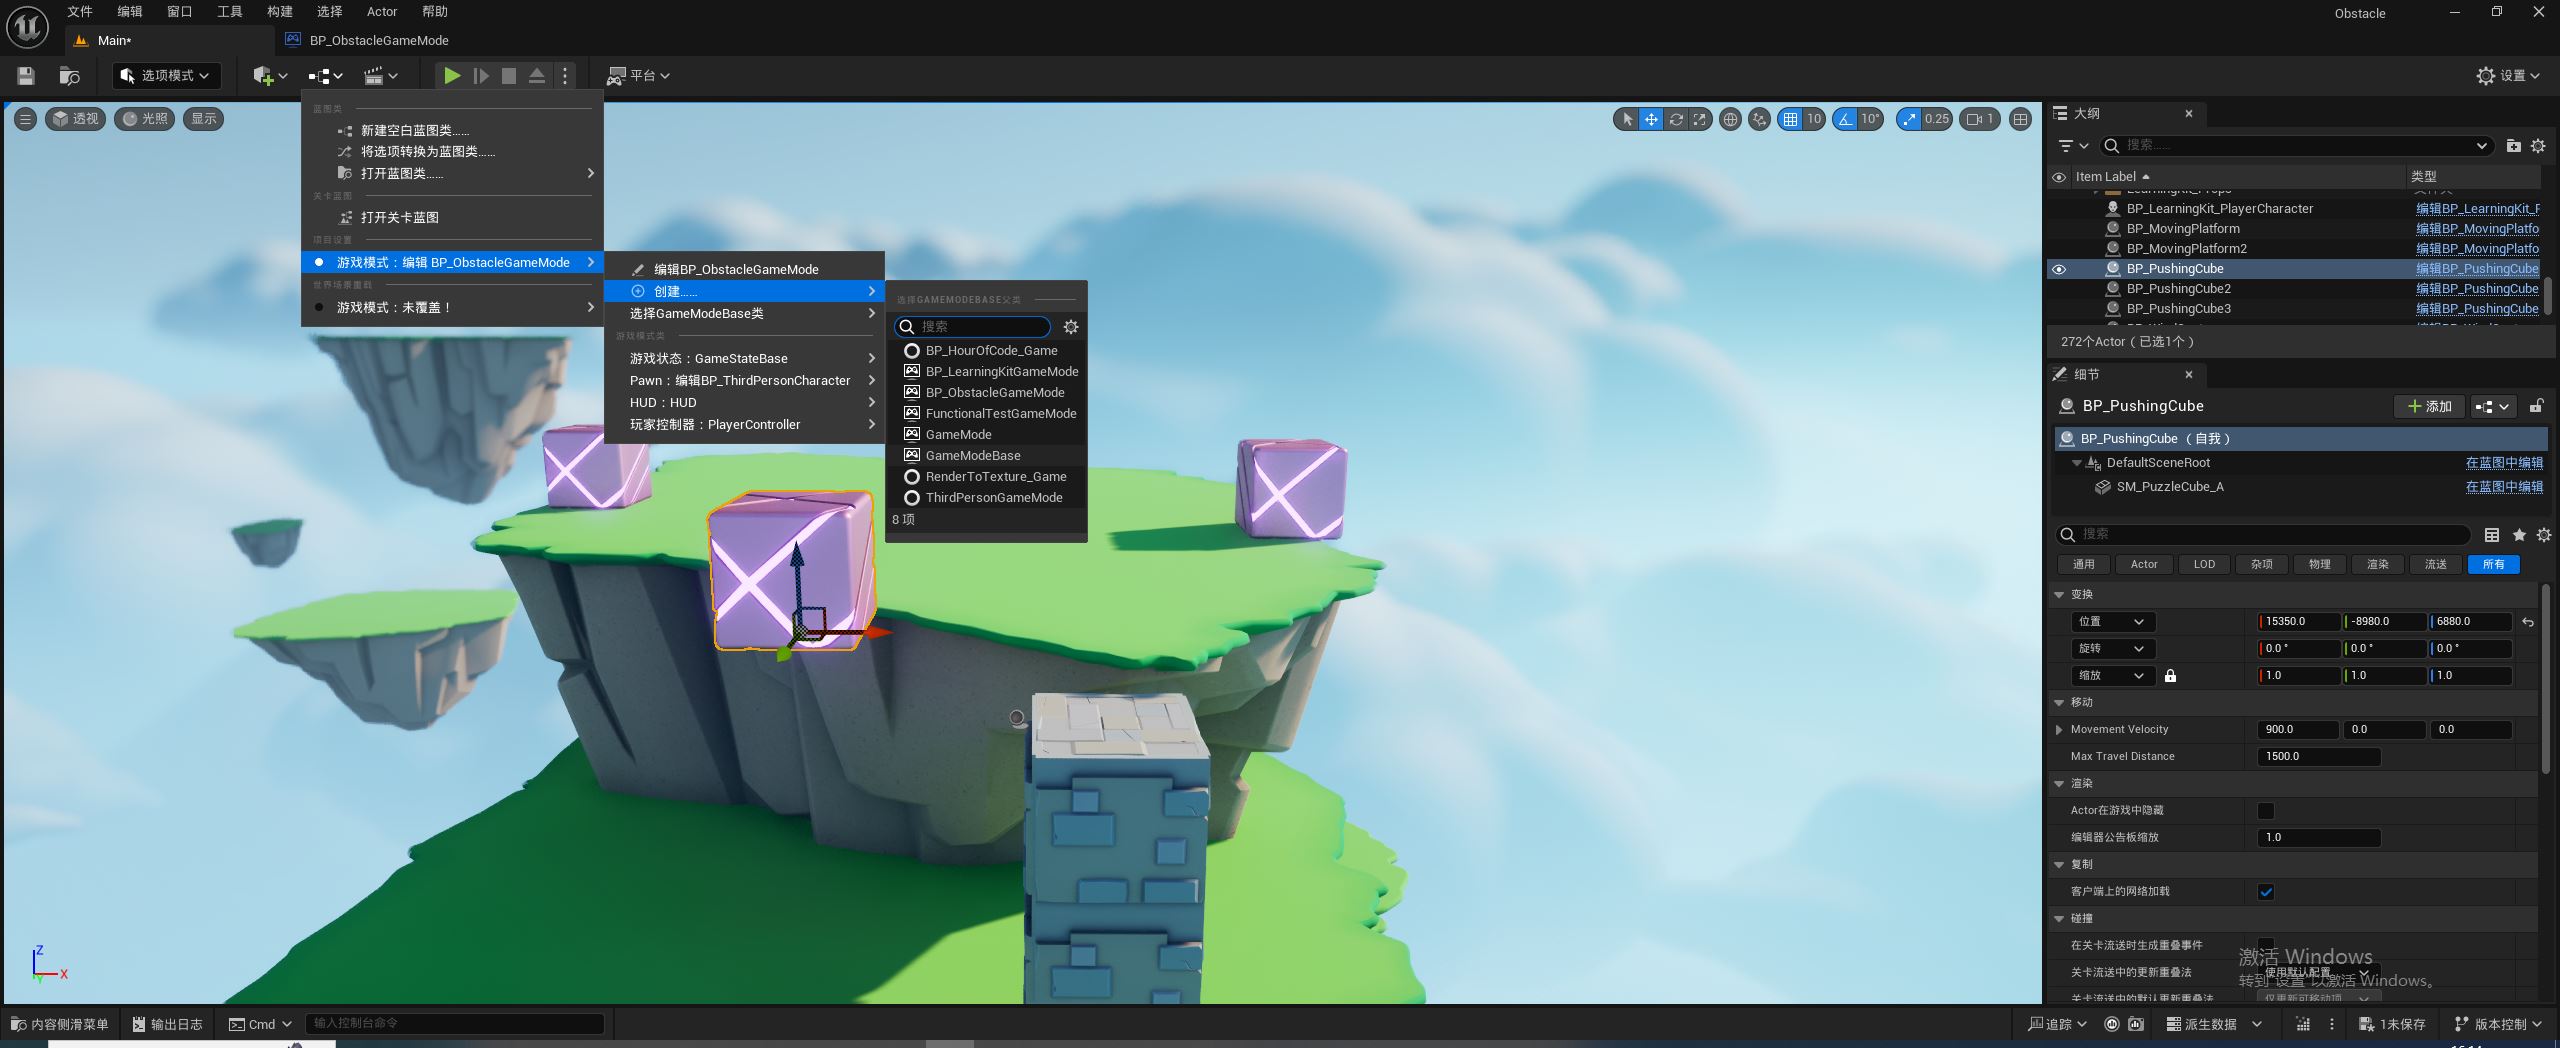Image resolution: width=2560 pixels, height=1048 pixels.
Task: Activate the rotate gizmo tool
Action: [1676, 119]
